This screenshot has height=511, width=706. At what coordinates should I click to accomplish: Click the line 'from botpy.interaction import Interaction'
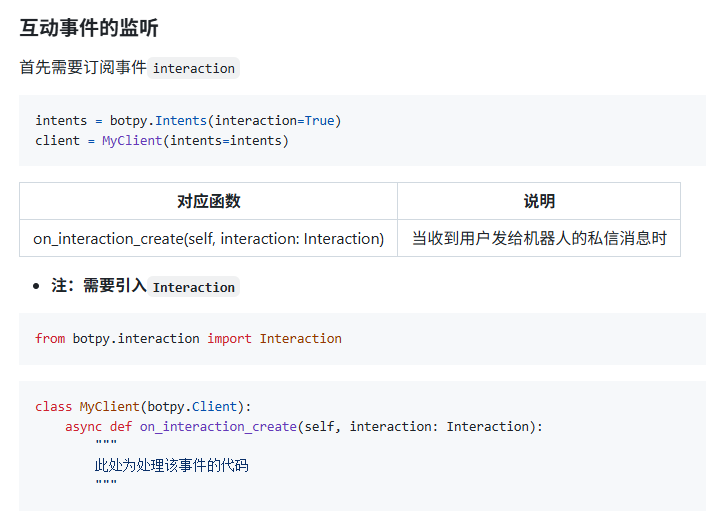click(x=188, y=339)
